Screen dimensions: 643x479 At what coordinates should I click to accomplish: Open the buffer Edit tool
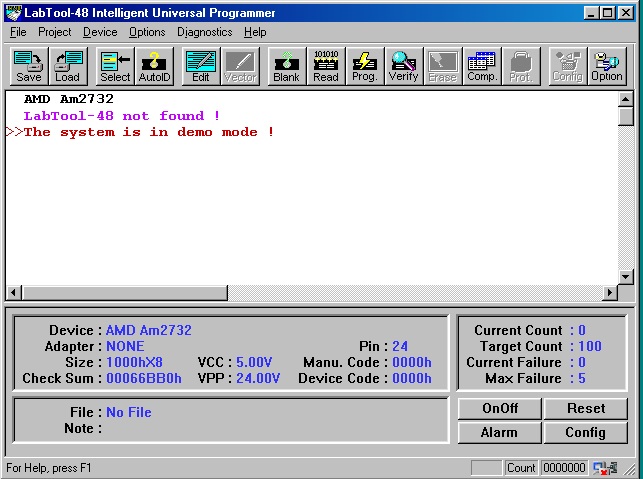click(201, 66)
